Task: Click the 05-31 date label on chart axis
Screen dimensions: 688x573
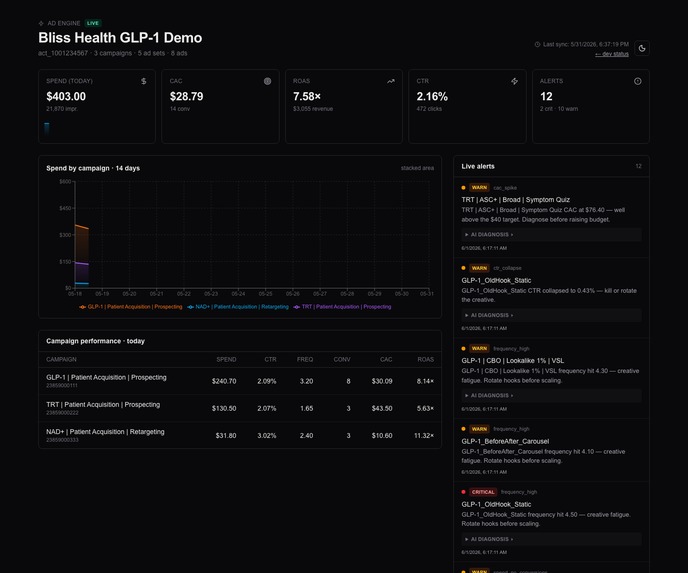Action: point(426,294)
